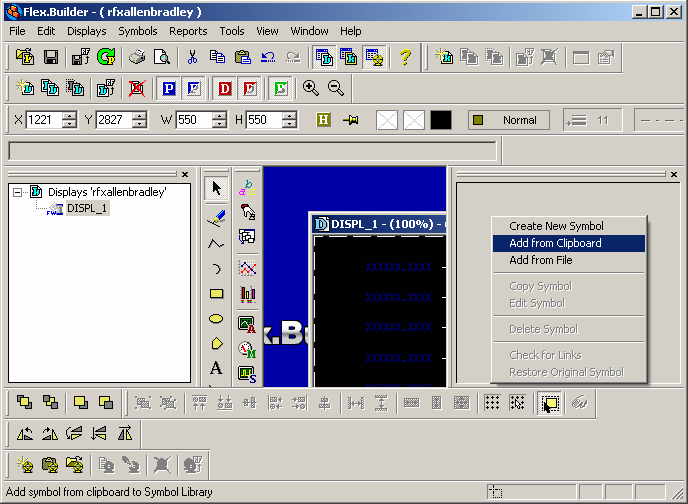
Task: Open Print Preview magnifier icon
Action: pos(162,57)
